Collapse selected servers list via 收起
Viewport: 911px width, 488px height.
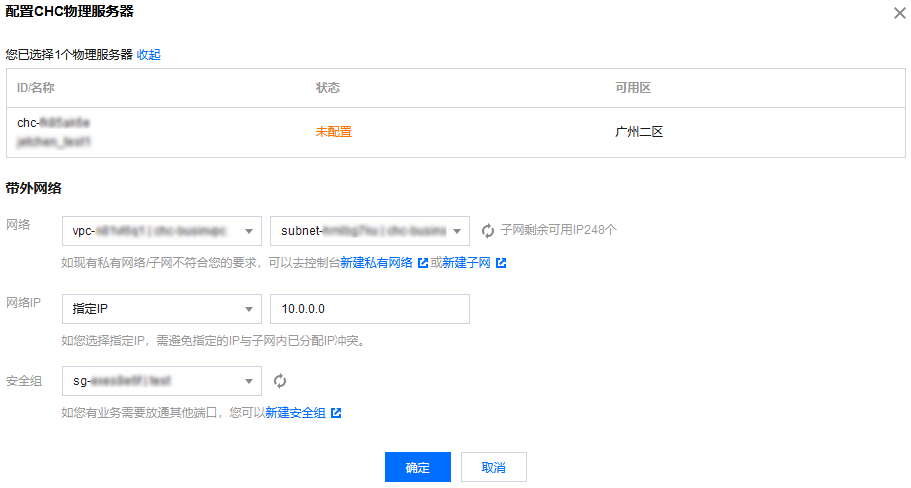click(149, 55)
